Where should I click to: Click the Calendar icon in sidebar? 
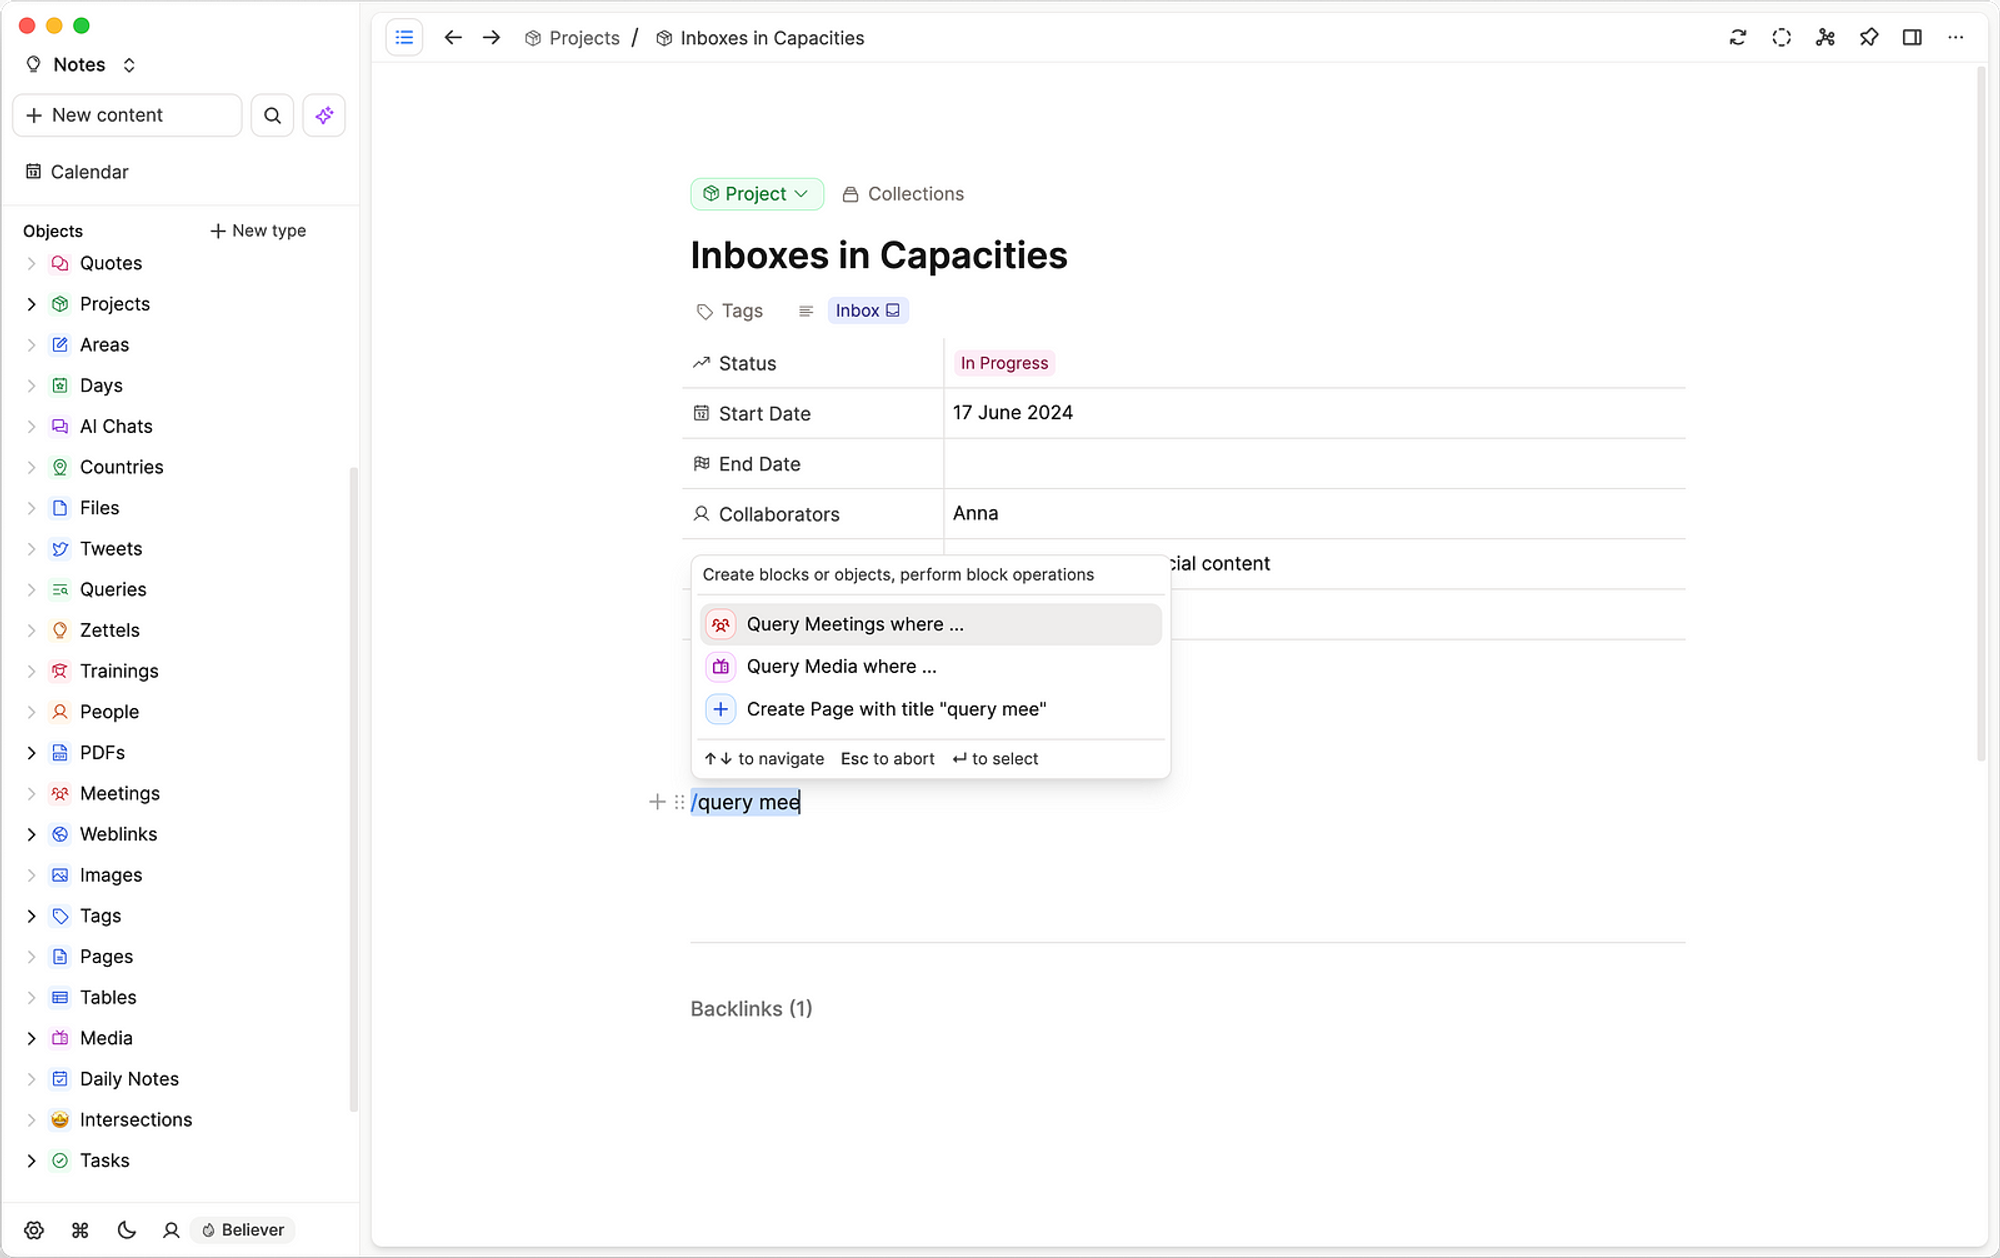point(30,171)
